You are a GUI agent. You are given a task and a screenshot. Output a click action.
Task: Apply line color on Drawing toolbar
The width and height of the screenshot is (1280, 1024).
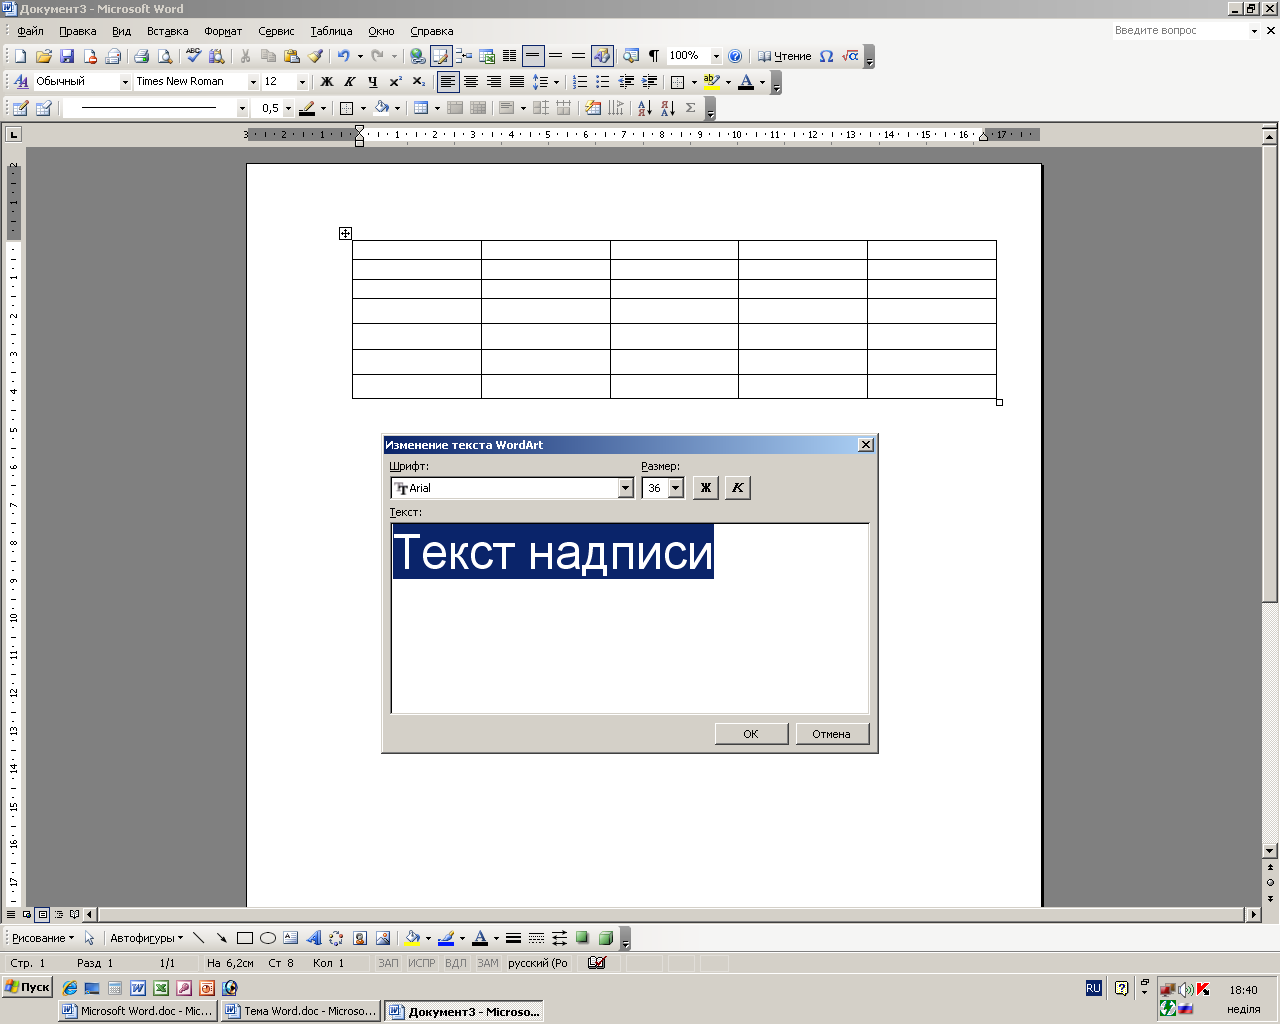[x=446, y=938]
